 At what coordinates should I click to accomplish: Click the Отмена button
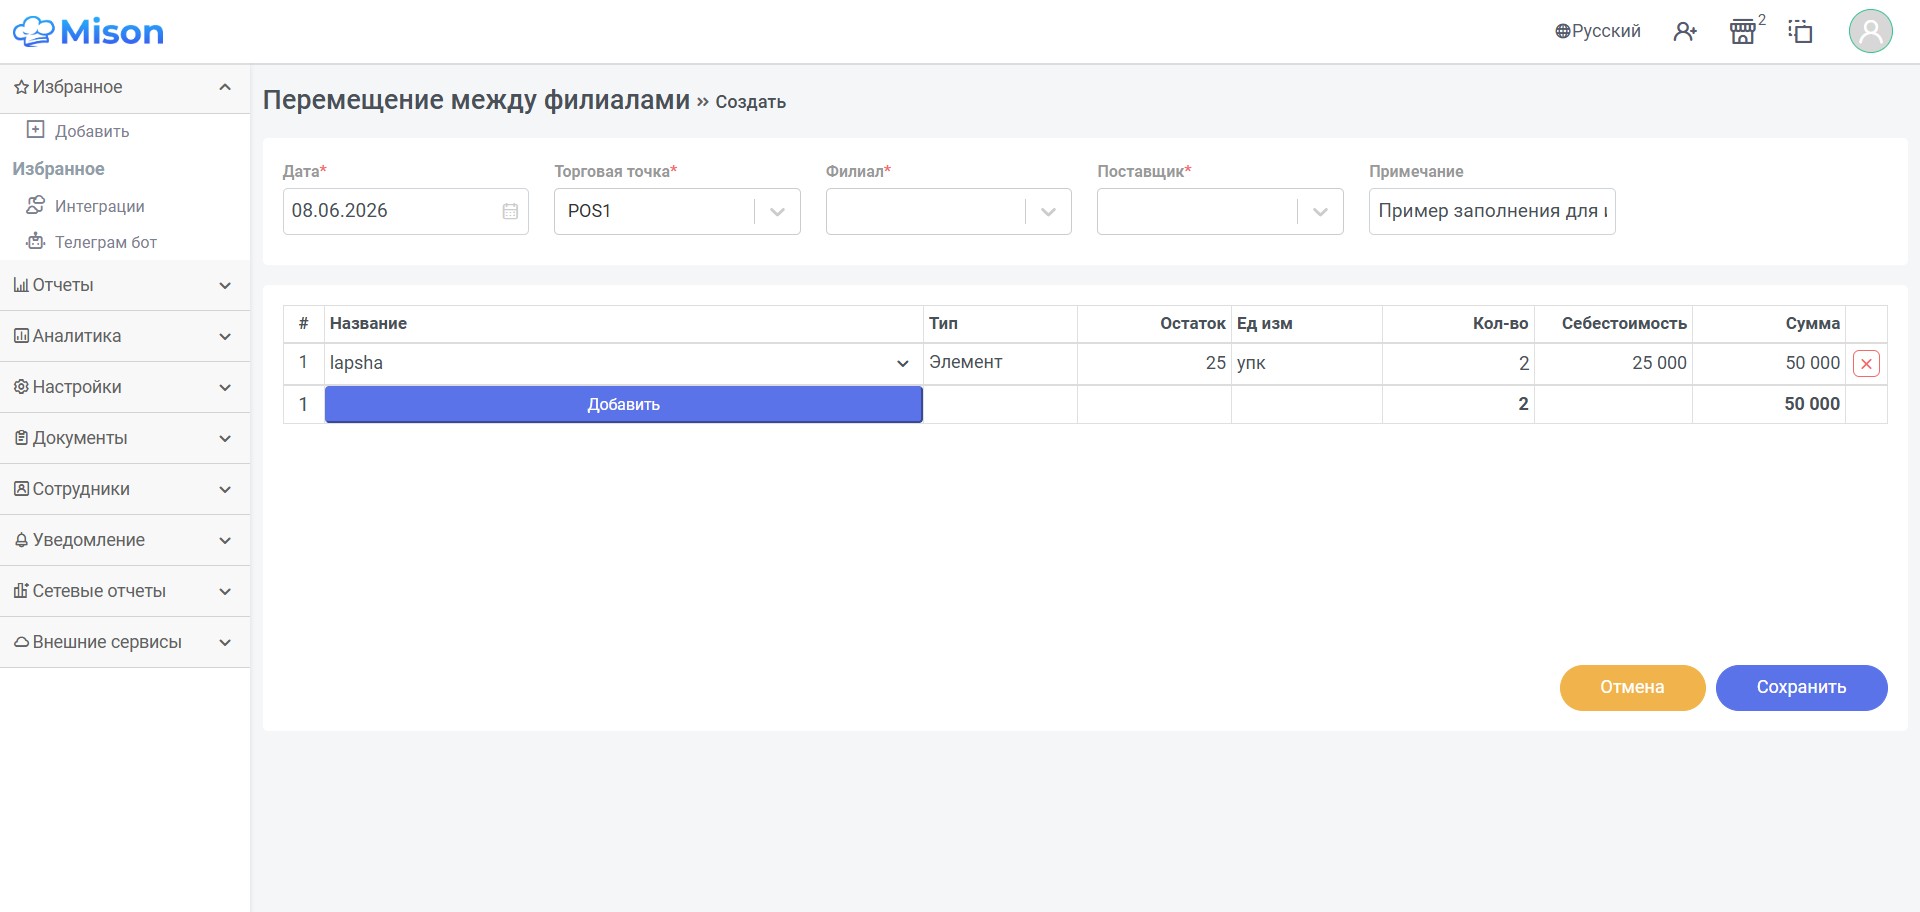[1632, 687]
